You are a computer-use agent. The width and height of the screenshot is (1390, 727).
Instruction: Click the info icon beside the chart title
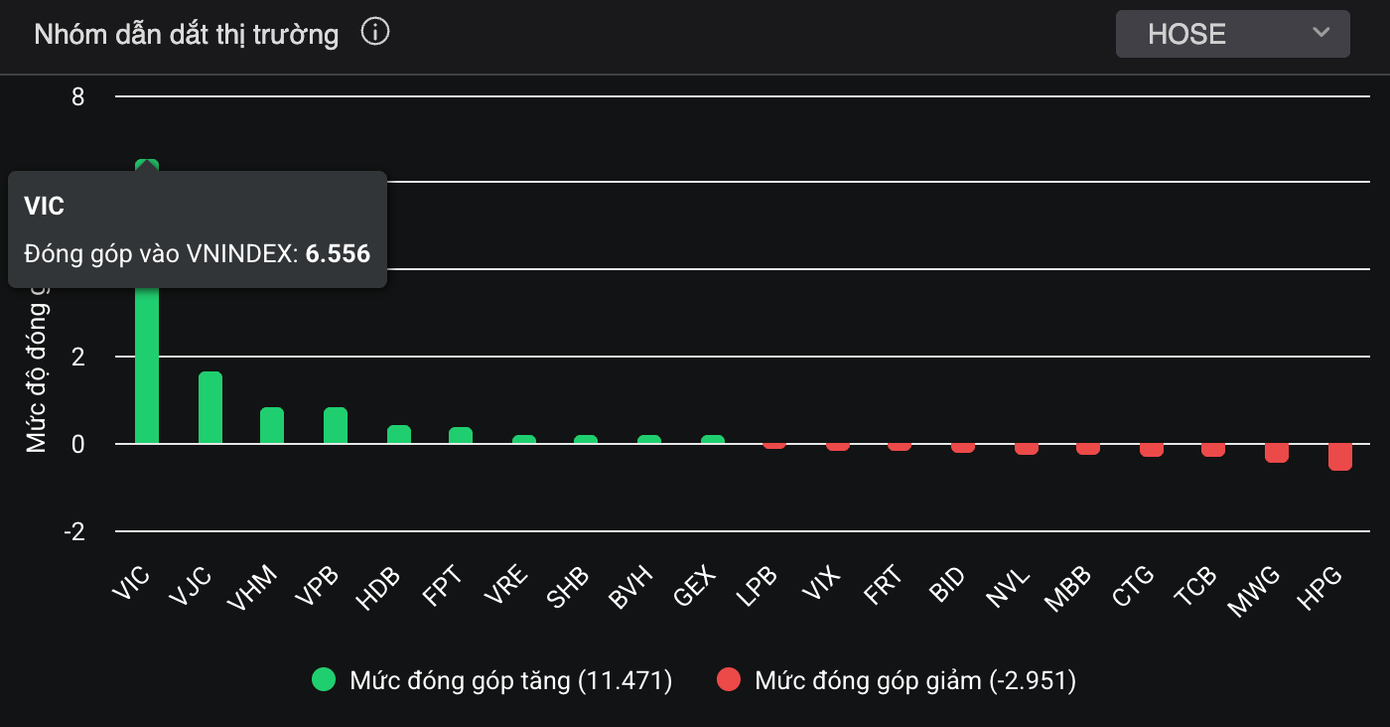(375, 33)
